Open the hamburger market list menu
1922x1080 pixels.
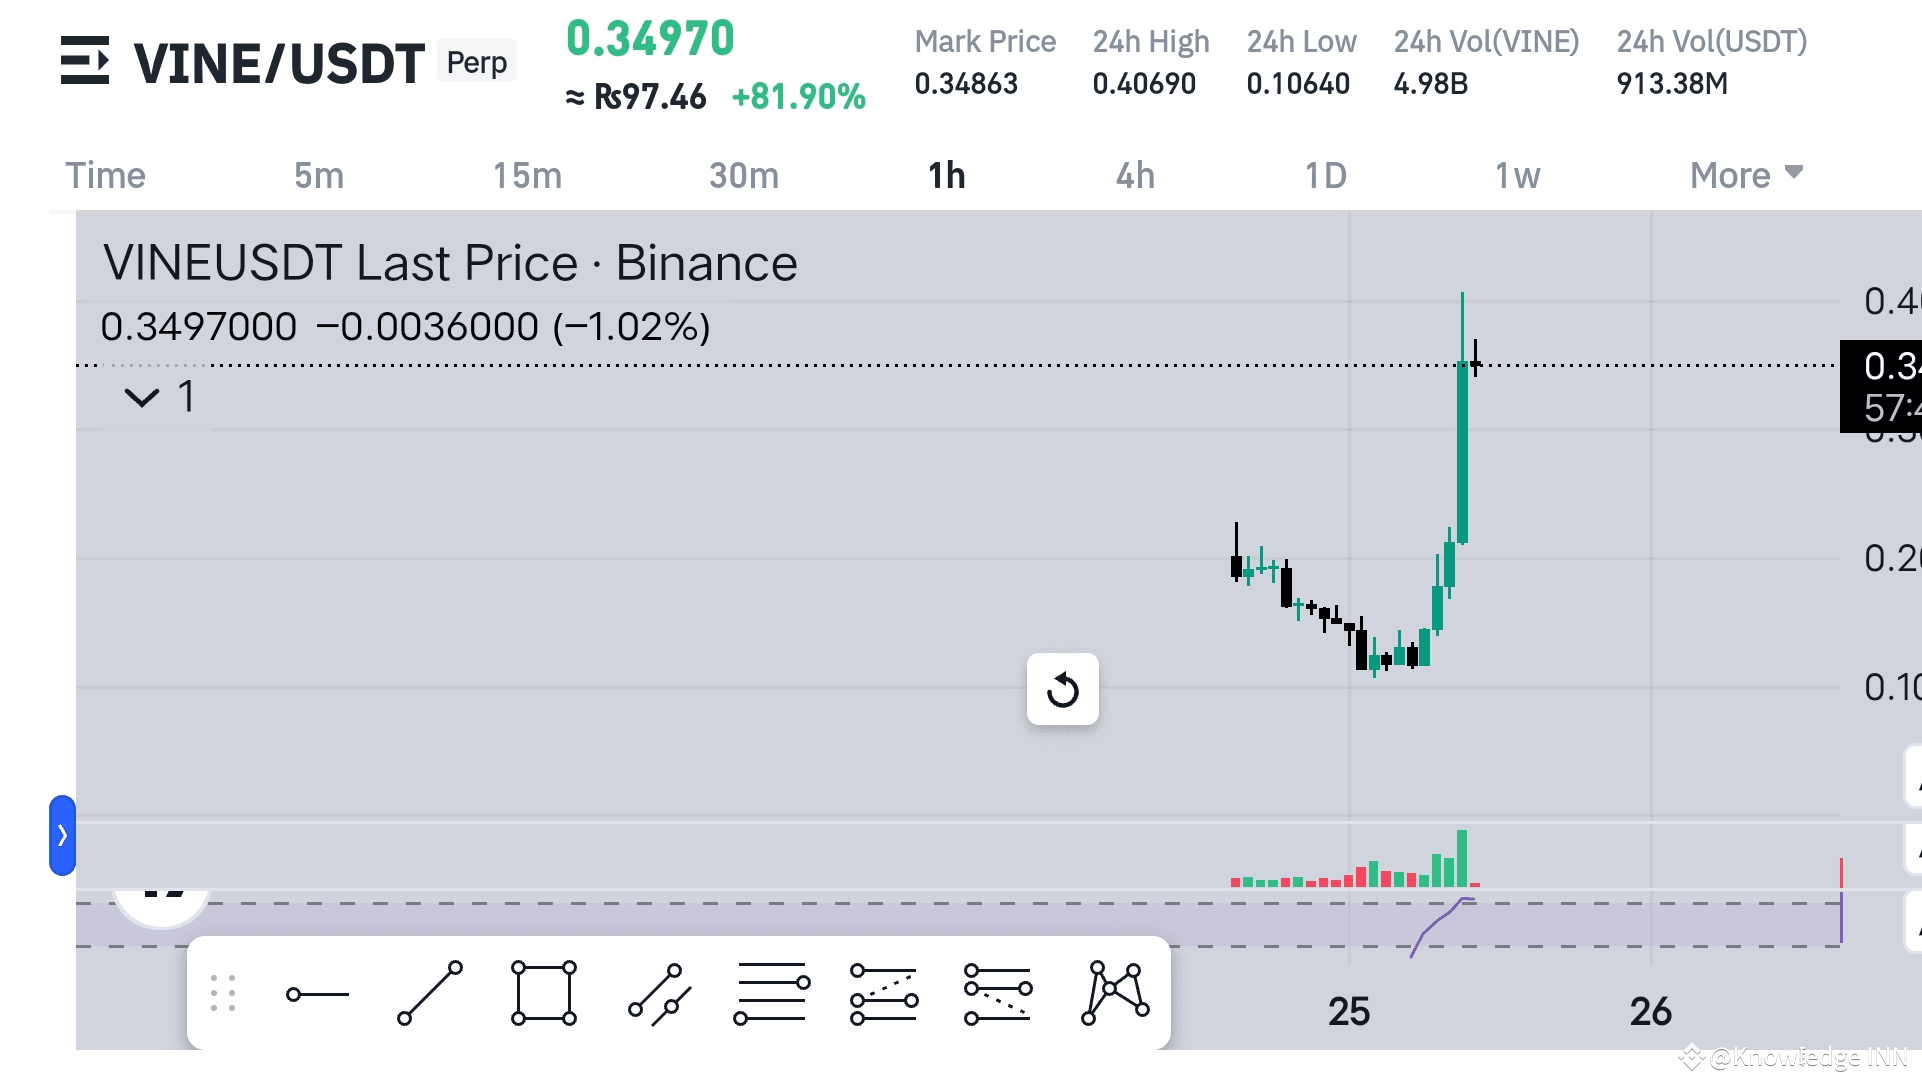coord(85,61)
